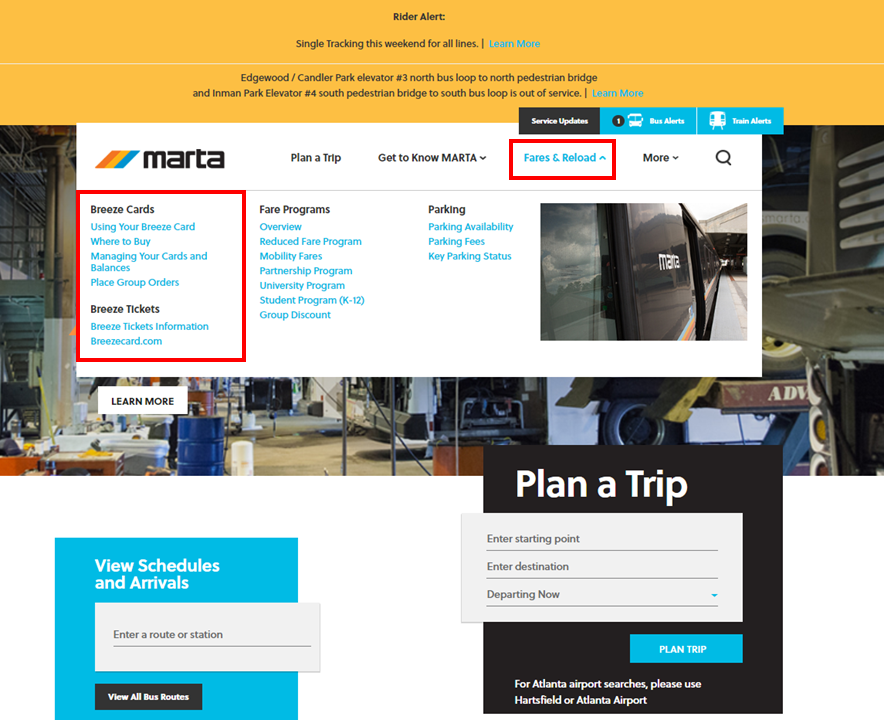This screenshot has height=720, width=884.
Task: Expand the Get to Know MARTA menu
Action: coord(432,158)
